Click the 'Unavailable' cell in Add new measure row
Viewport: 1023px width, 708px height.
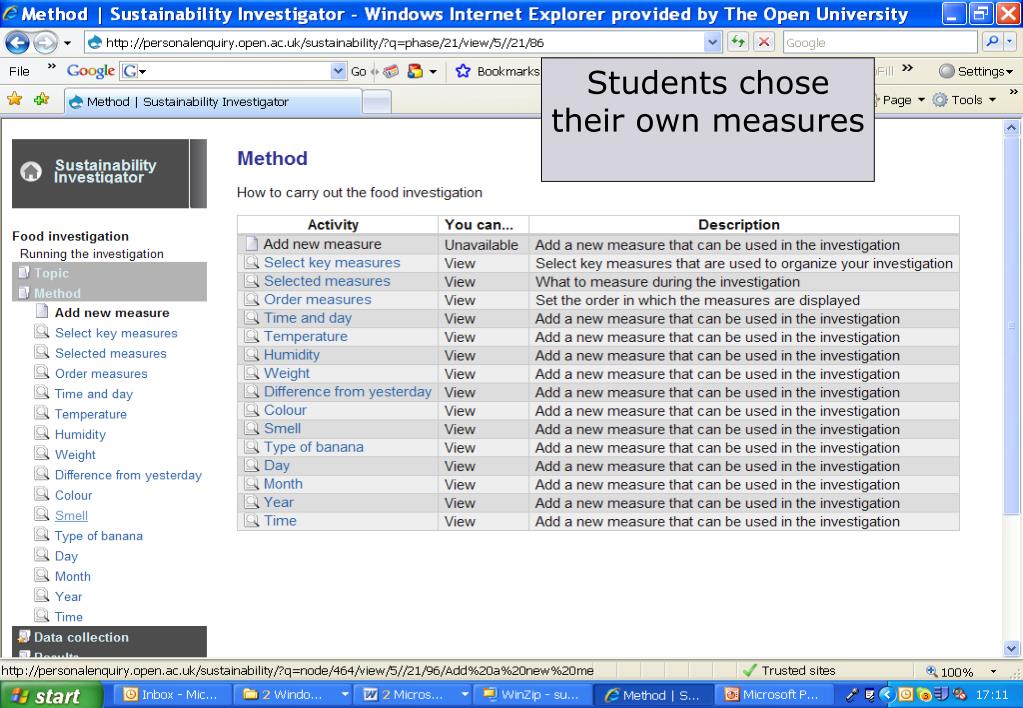(481, 245)
